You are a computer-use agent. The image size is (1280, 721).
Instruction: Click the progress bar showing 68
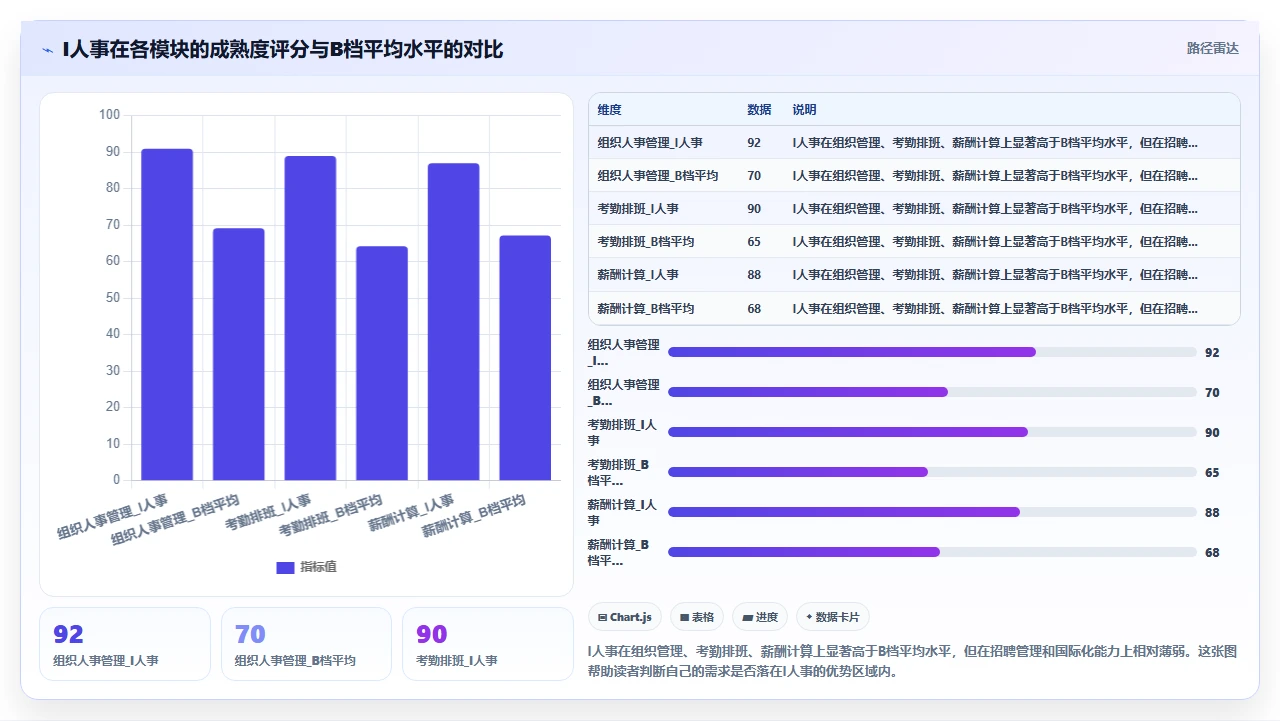[x=932, y=552]
